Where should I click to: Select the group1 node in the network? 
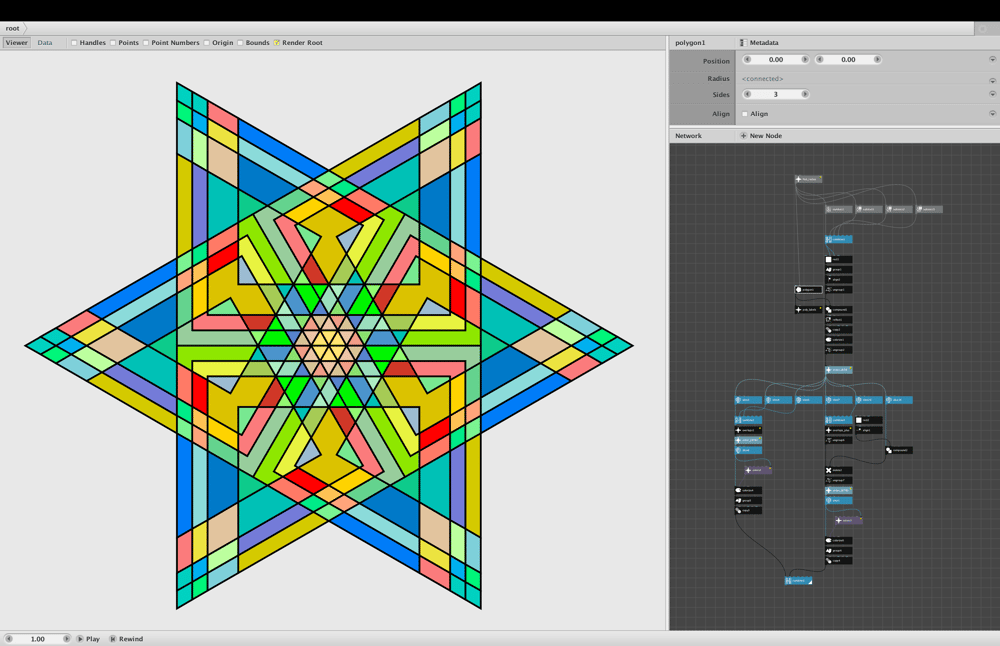(x=839, y=269)
